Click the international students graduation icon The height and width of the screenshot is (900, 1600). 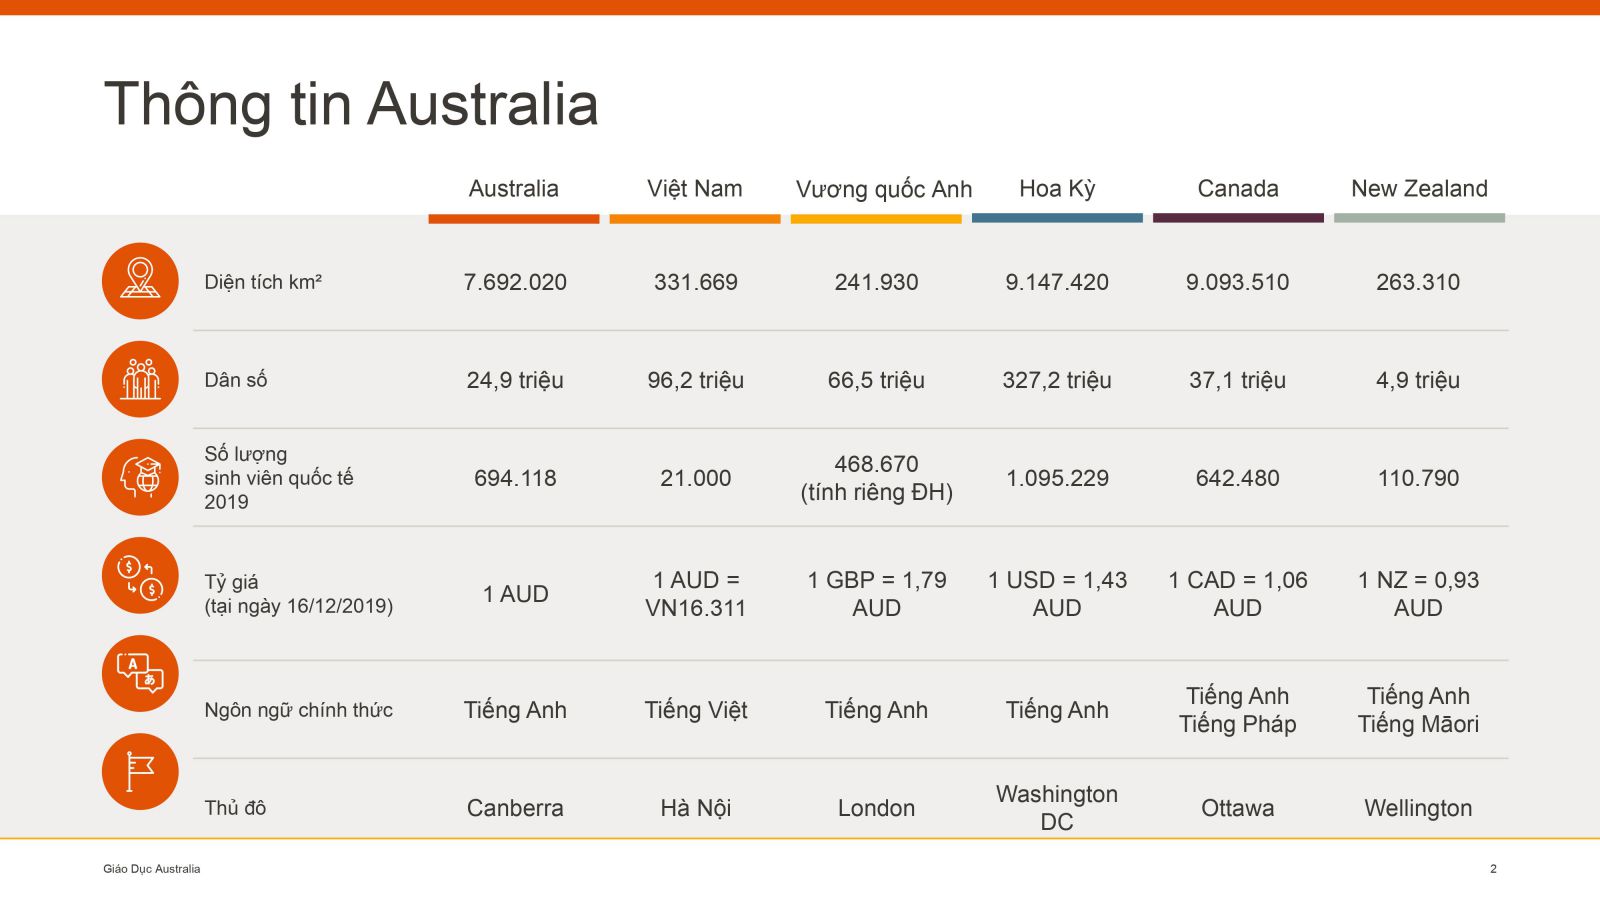(140, 477)
